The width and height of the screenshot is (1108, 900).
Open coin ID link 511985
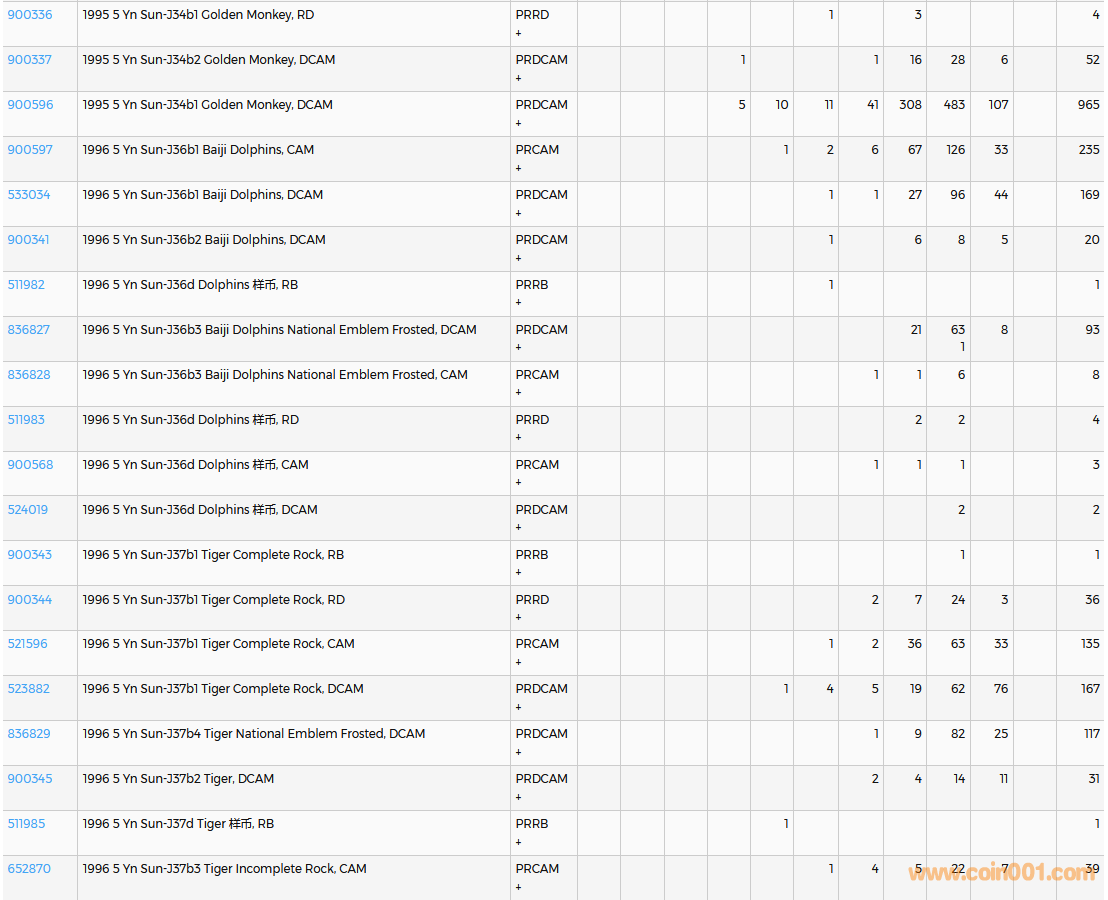coord(26,824)
